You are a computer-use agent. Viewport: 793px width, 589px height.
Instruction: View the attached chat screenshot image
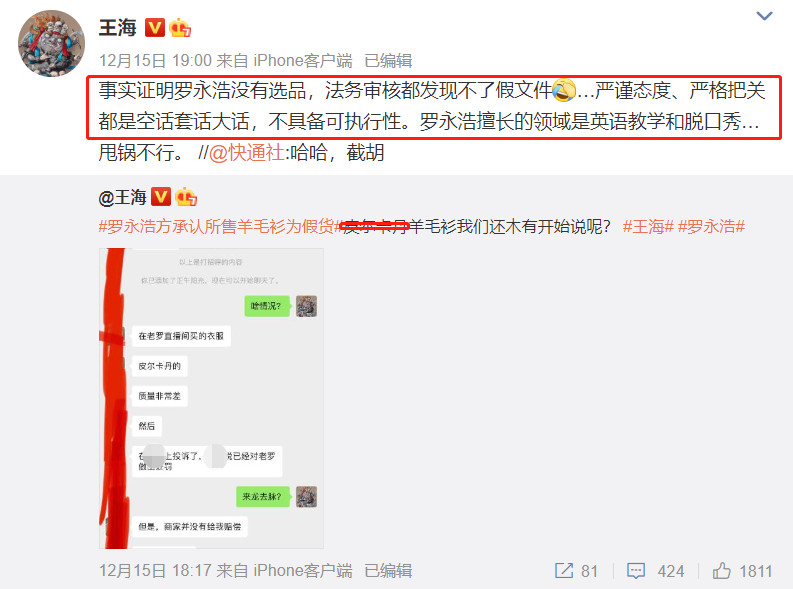[211, 398]
